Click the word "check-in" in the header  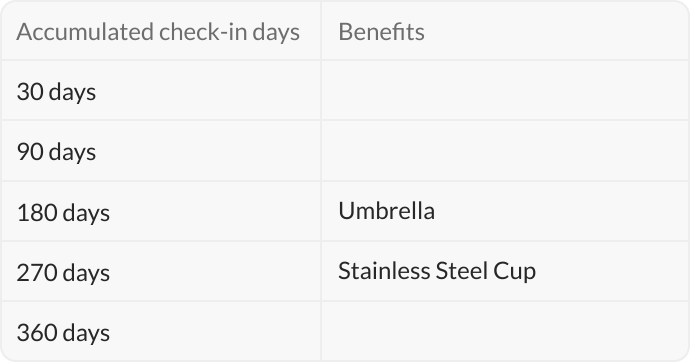(203, 32)
